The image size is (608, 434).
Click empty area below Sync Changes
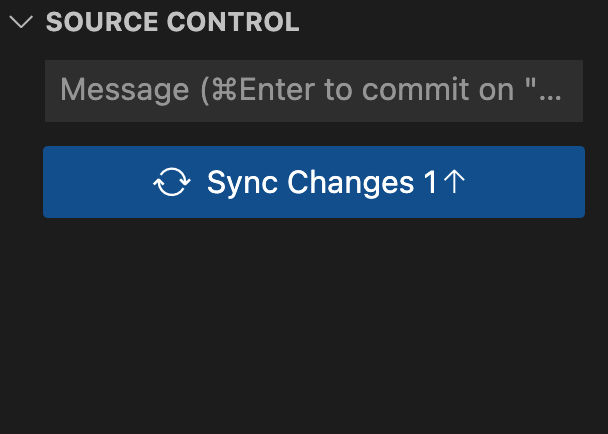tap(313, 320)
